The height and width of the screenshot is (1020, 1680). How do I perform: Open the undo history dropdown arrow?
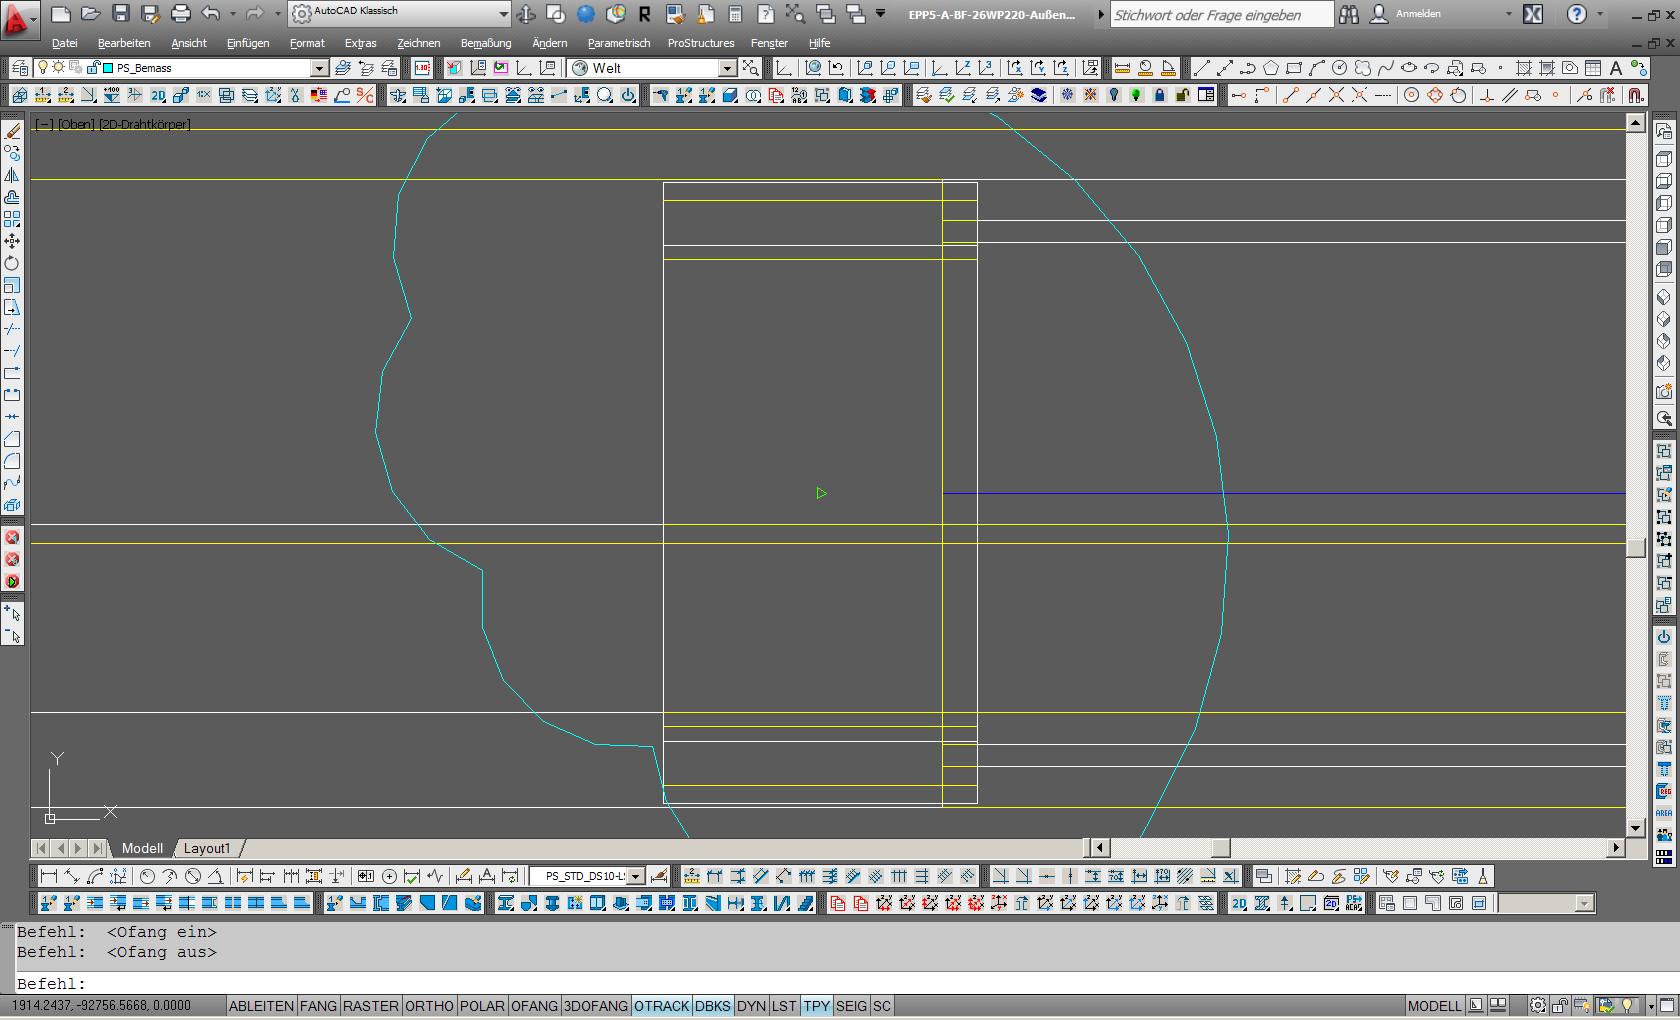pyautogui.click(x=233, y=14)
